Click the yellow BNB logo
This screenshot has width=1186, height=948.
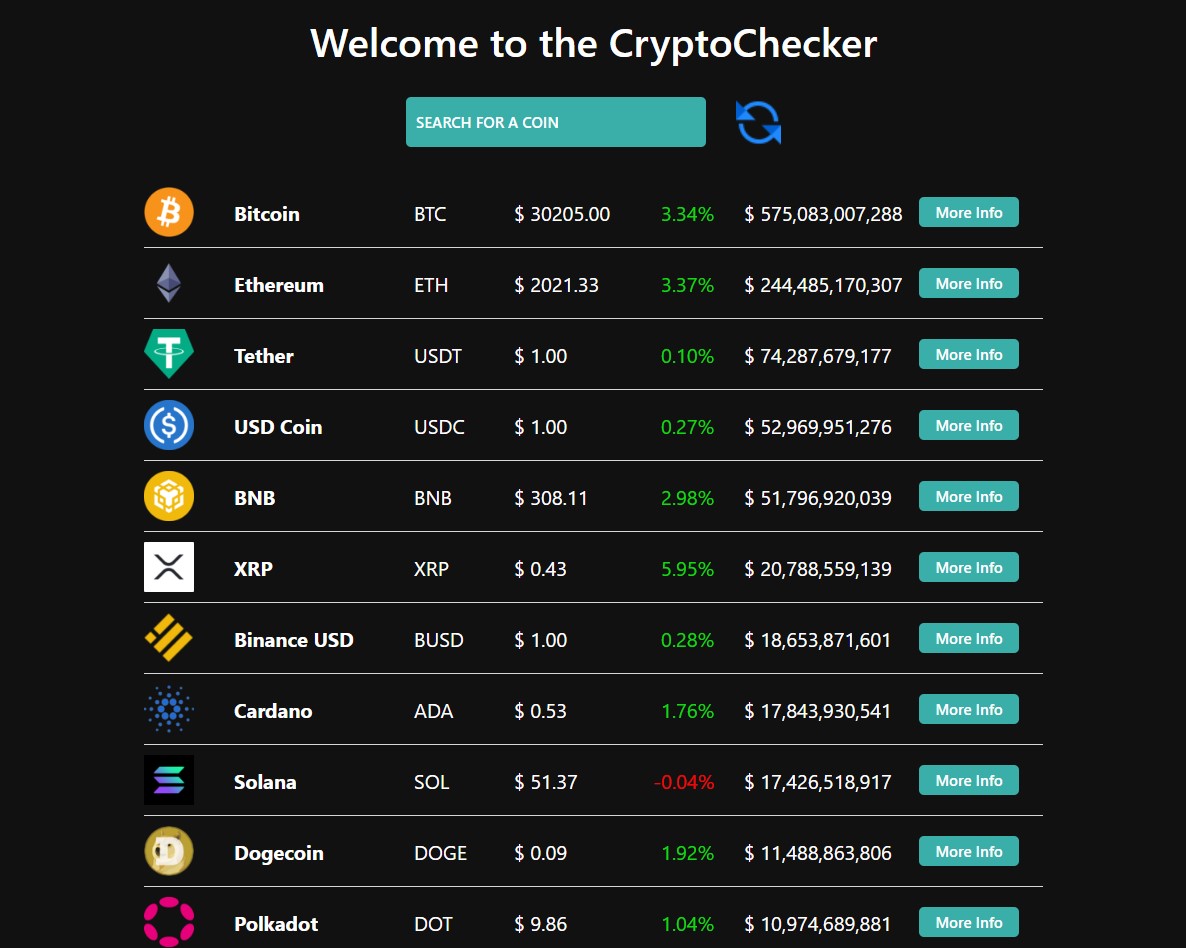(x=169, y=496)
